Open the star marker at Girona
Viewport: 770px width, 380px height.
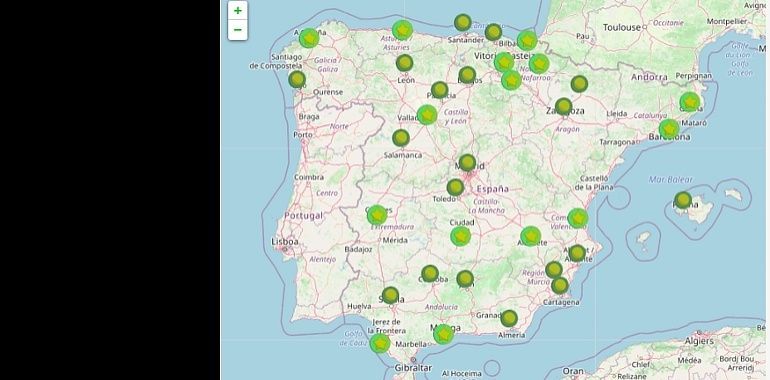[690, 102]
